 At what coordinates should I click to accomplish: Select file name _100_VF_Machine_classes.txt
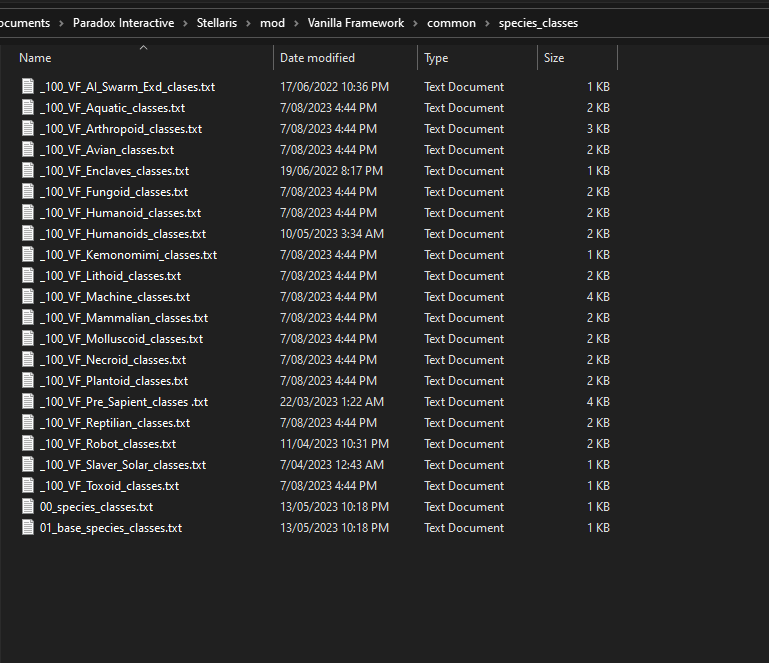coord(115,297)
